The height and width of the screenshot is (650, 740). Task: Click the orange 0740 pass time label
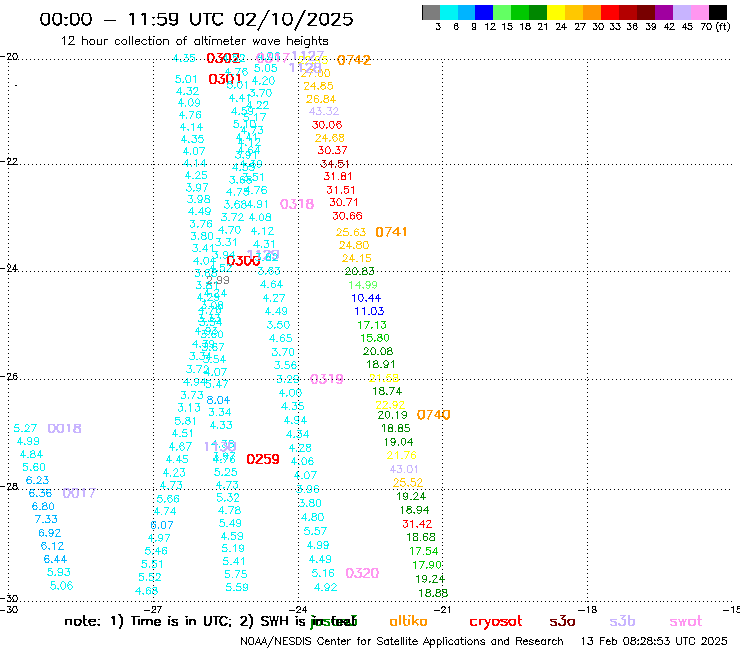coord(434,414)
